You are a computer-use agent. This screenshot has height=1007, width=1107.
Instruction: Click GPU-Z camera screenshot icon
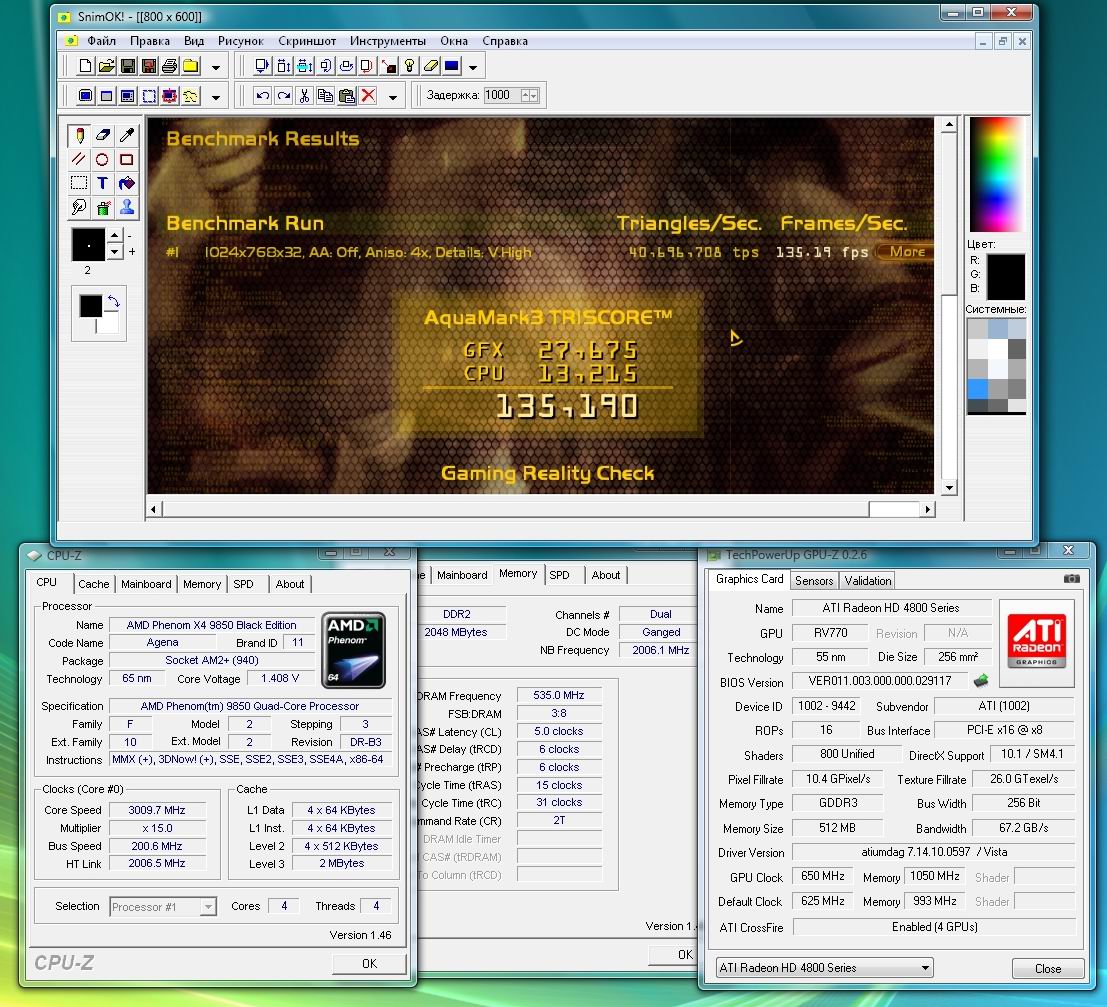pos(1071,578)
